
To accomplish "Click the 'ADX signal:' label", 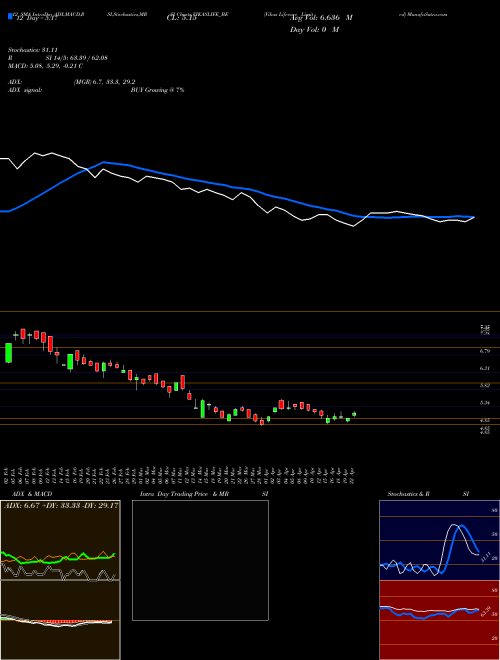I will (x=25, y=90).
